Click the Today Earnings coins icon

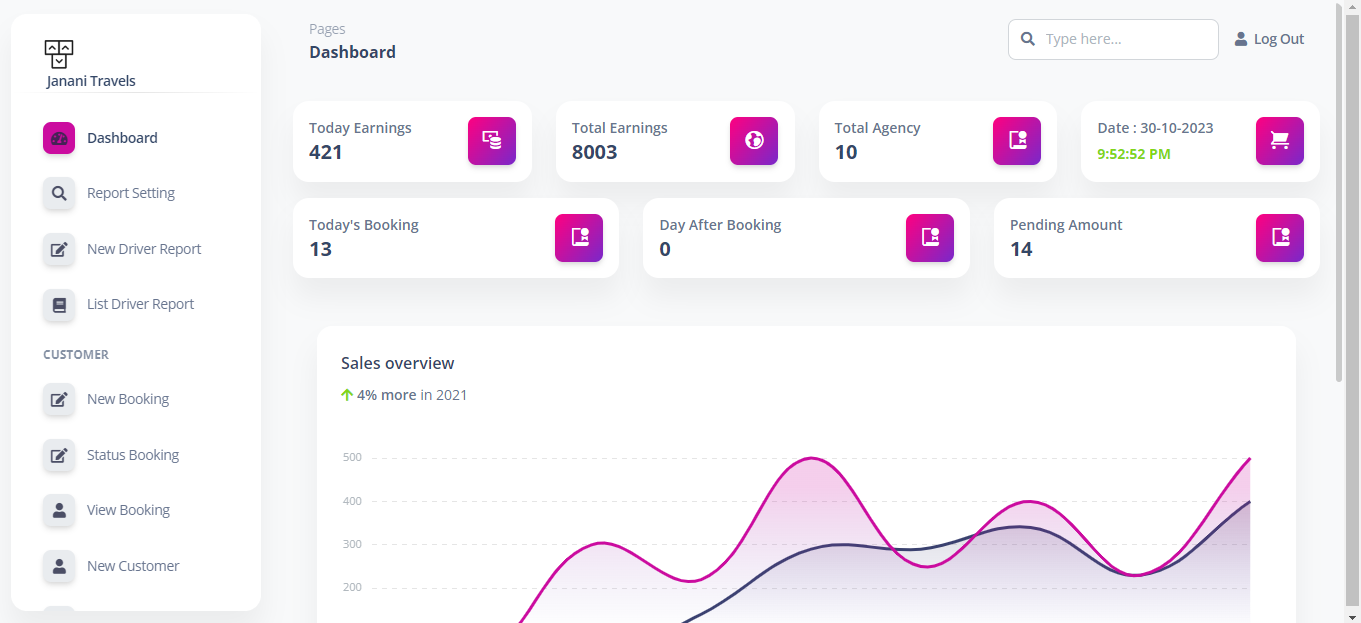tap(492, 141)
